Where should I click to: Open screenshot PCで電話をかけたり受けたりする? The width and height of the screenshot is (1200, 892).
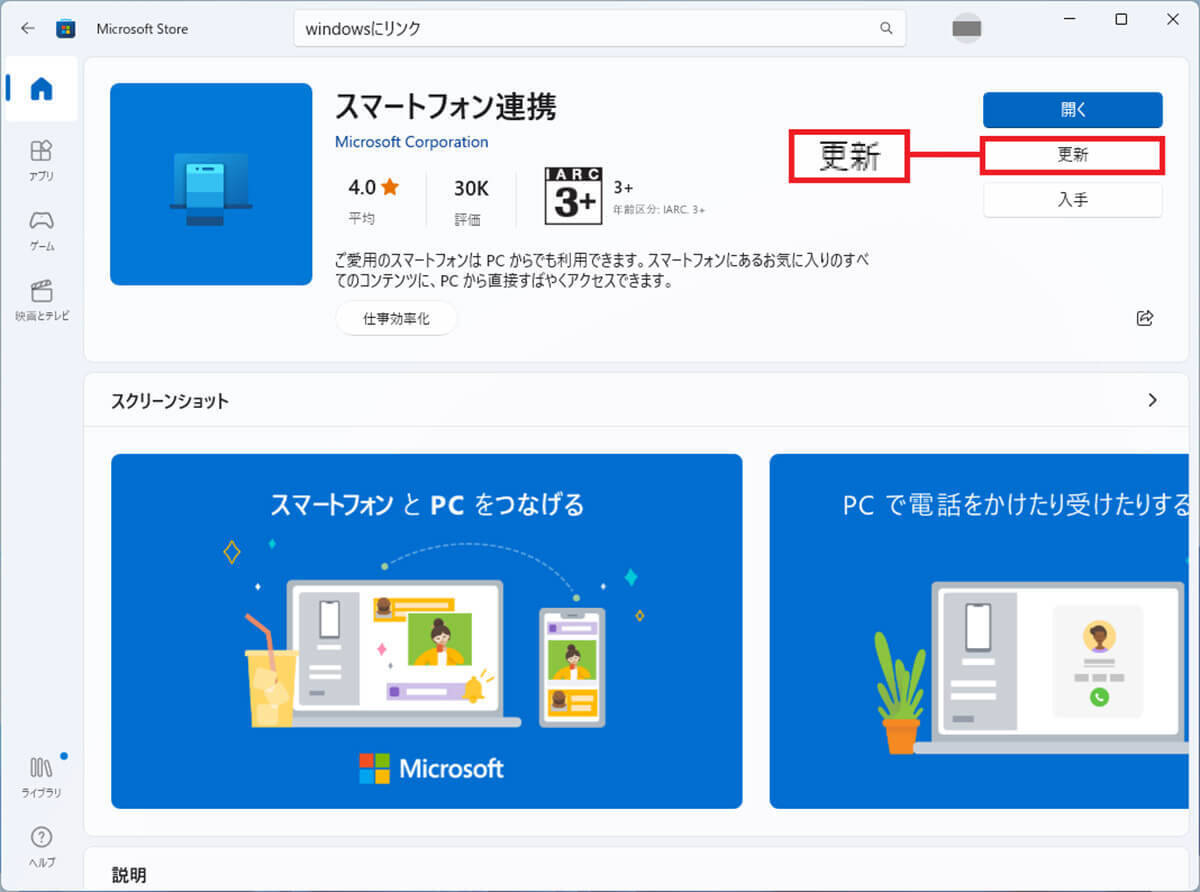pos(979,631)
